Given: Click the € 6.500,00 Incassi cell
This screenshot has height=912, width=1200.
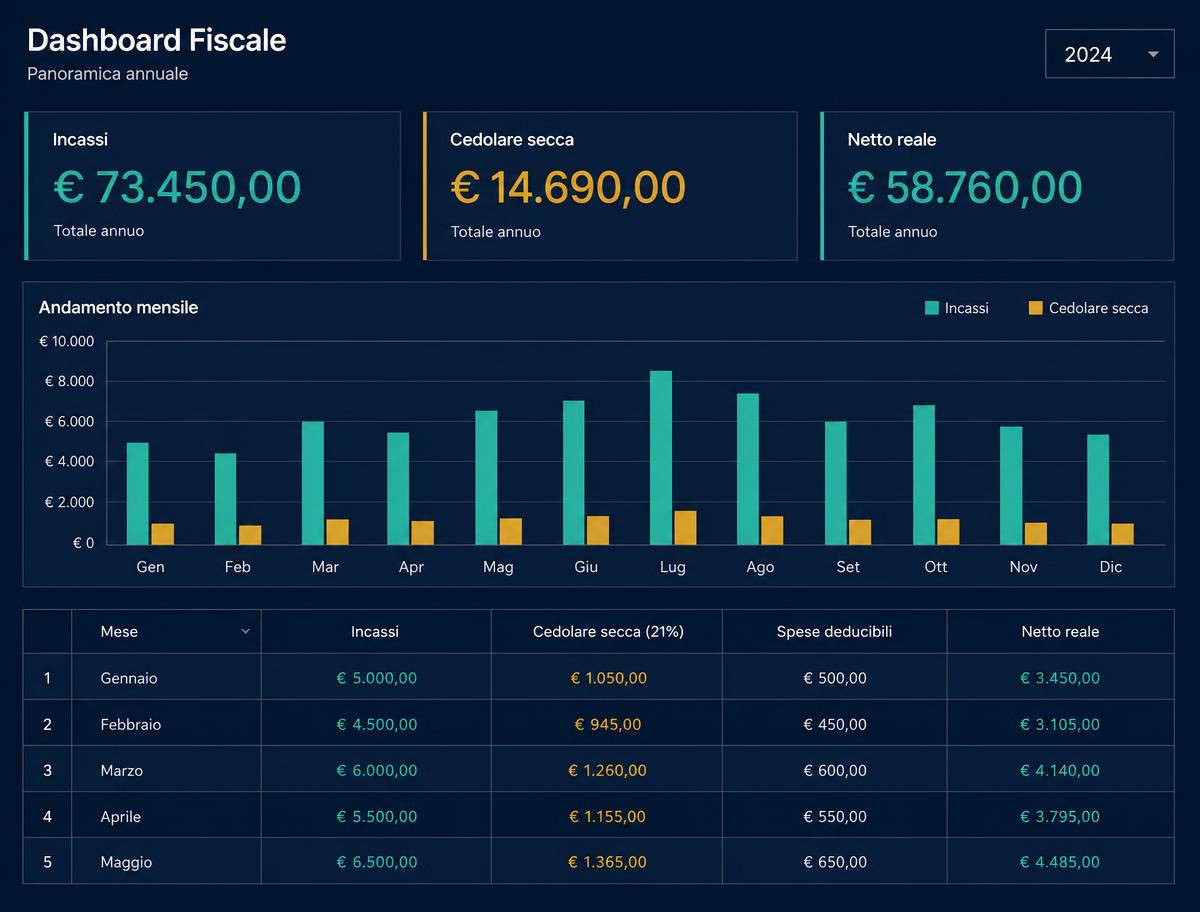Looking at the screenshot, I should point(377,862).
